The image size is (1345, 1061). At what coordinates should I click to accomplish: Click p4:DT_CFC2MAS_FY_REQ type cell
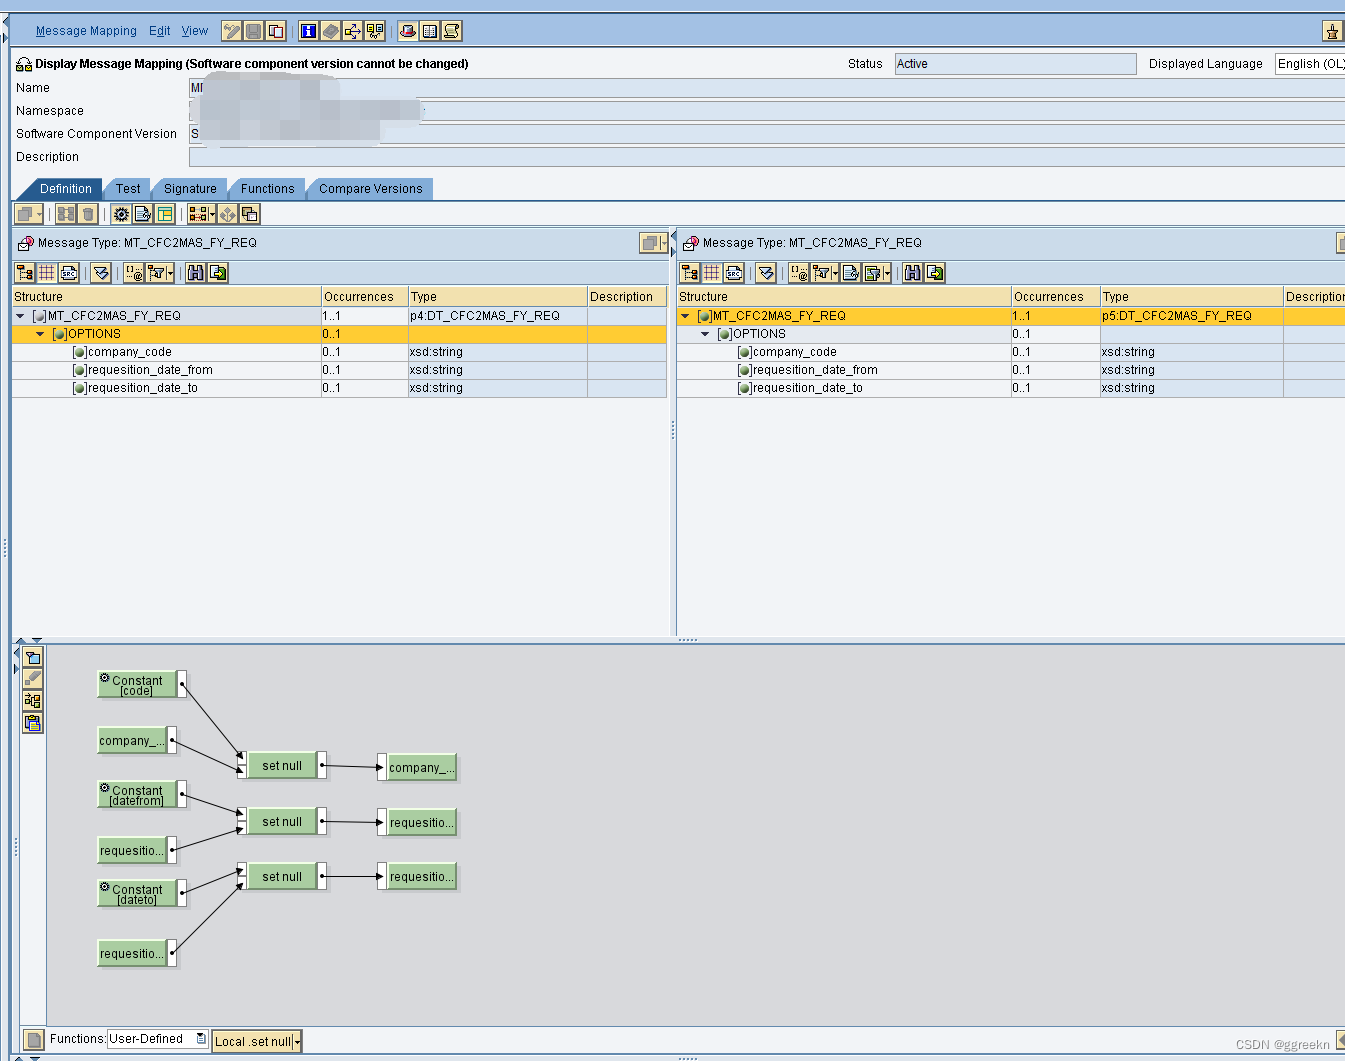(x=497, y=316)
